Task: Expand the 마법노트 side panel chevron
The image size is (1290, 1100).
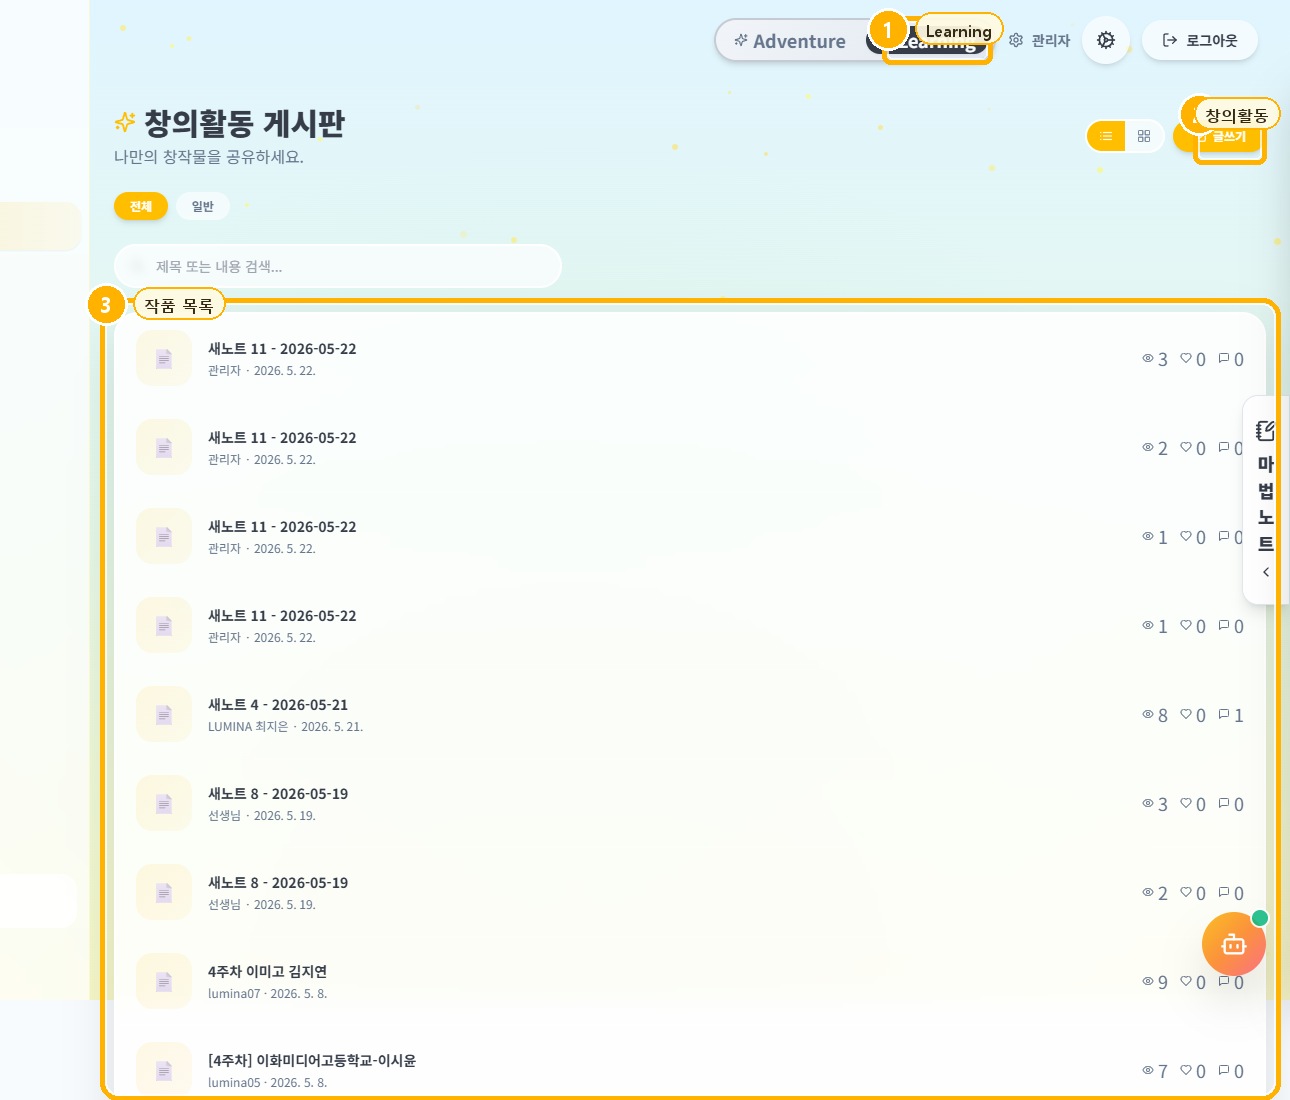Action: (1266, 572)
